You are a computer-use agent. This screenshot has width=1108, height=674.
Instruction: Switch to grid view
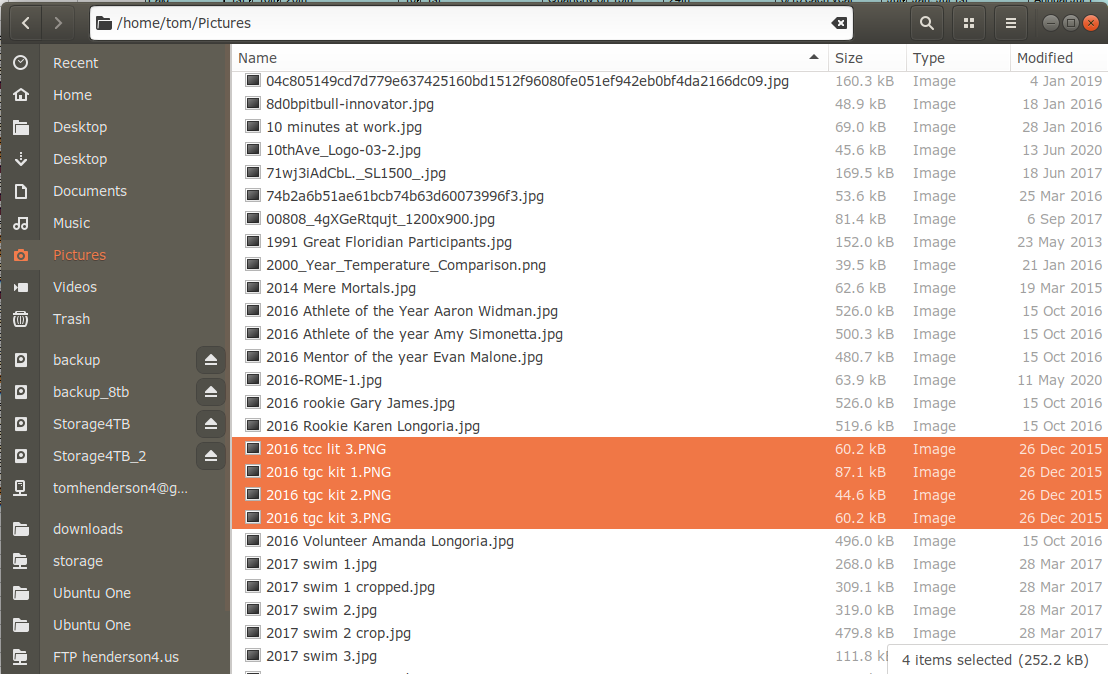(968, 22)
